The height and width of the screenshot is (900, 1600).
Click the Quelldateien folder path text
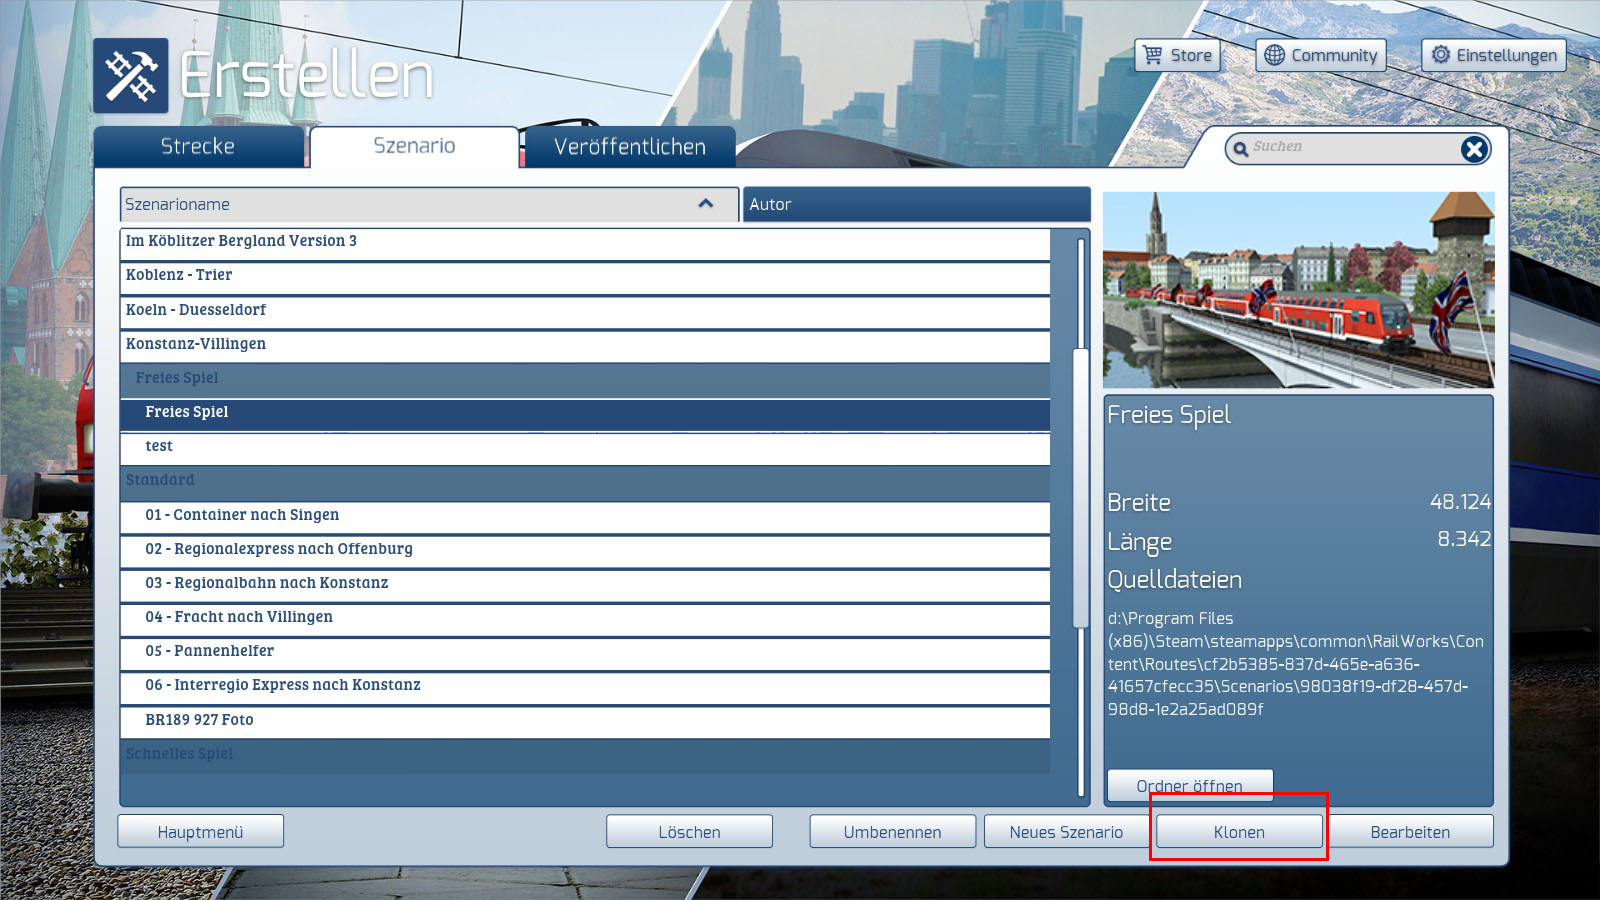(1296, 664)
